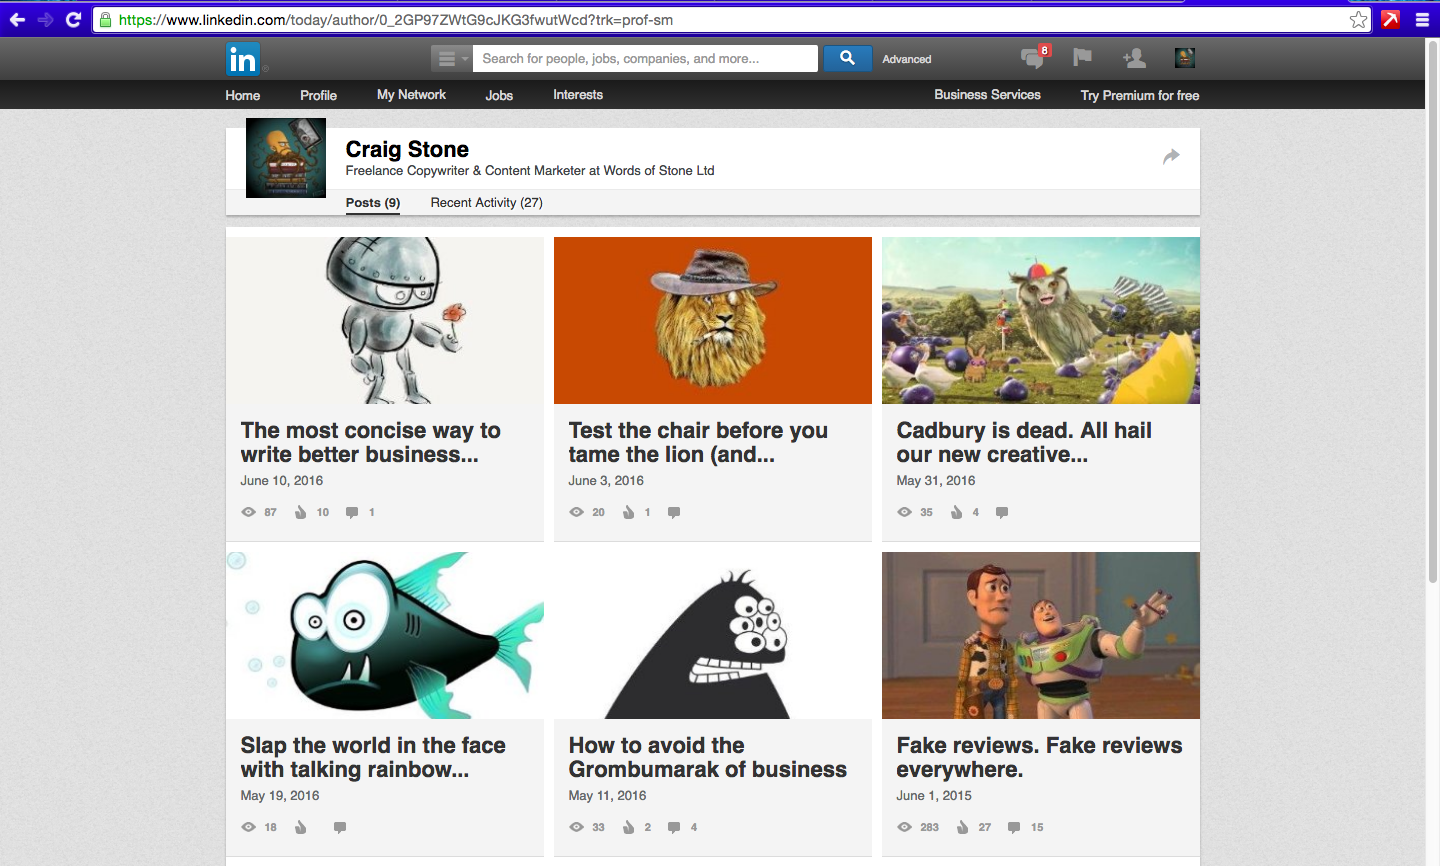Open post 'The most concise way to write better business'
1440x866 pixels.
371,442
